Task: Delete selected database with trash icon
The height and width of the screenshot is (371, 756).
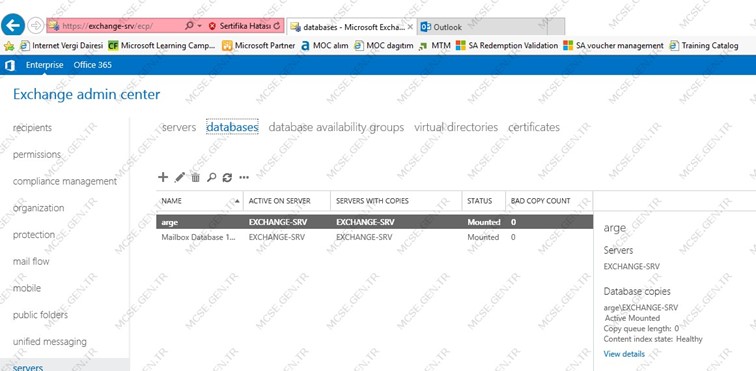Action: pos(195,178)
